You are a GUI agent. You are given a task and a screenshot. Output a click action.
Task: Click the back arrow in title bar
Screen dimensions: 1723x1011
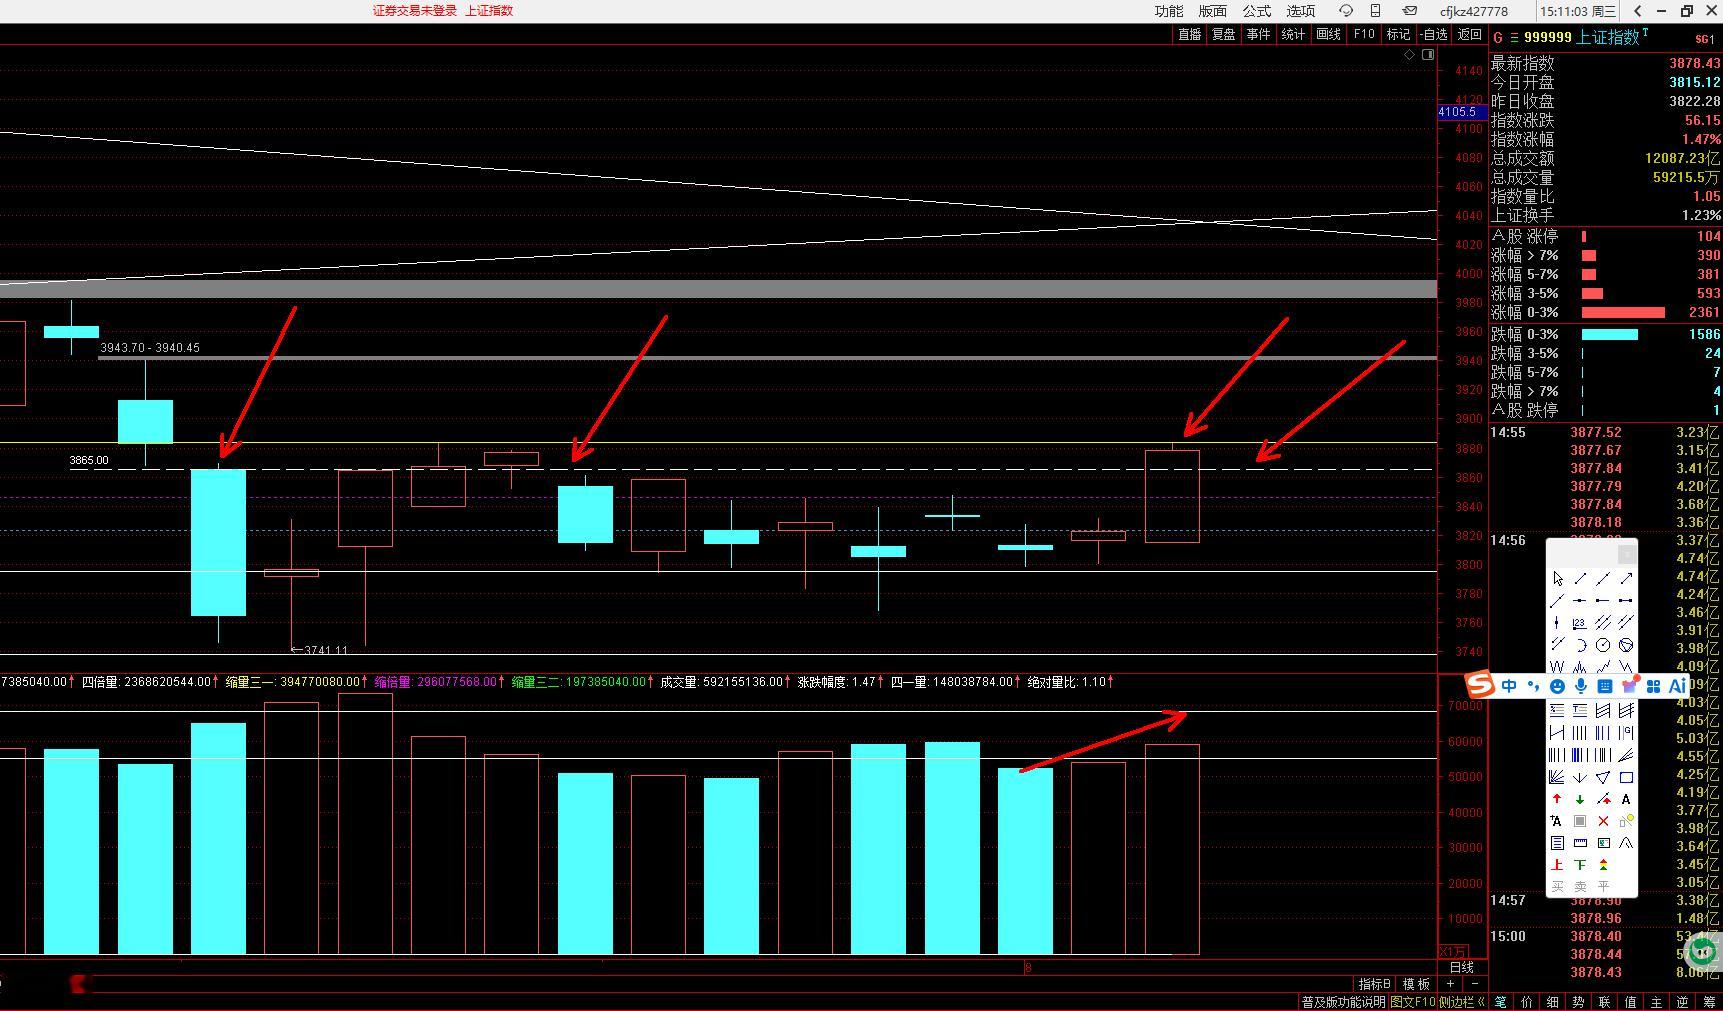1637,11
